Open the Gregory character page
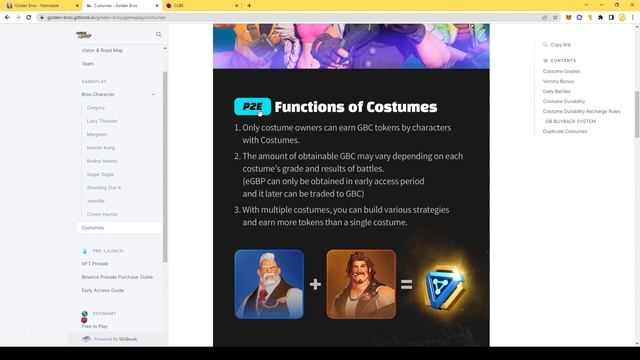640x360 pixels. click(x=96, y=108)
